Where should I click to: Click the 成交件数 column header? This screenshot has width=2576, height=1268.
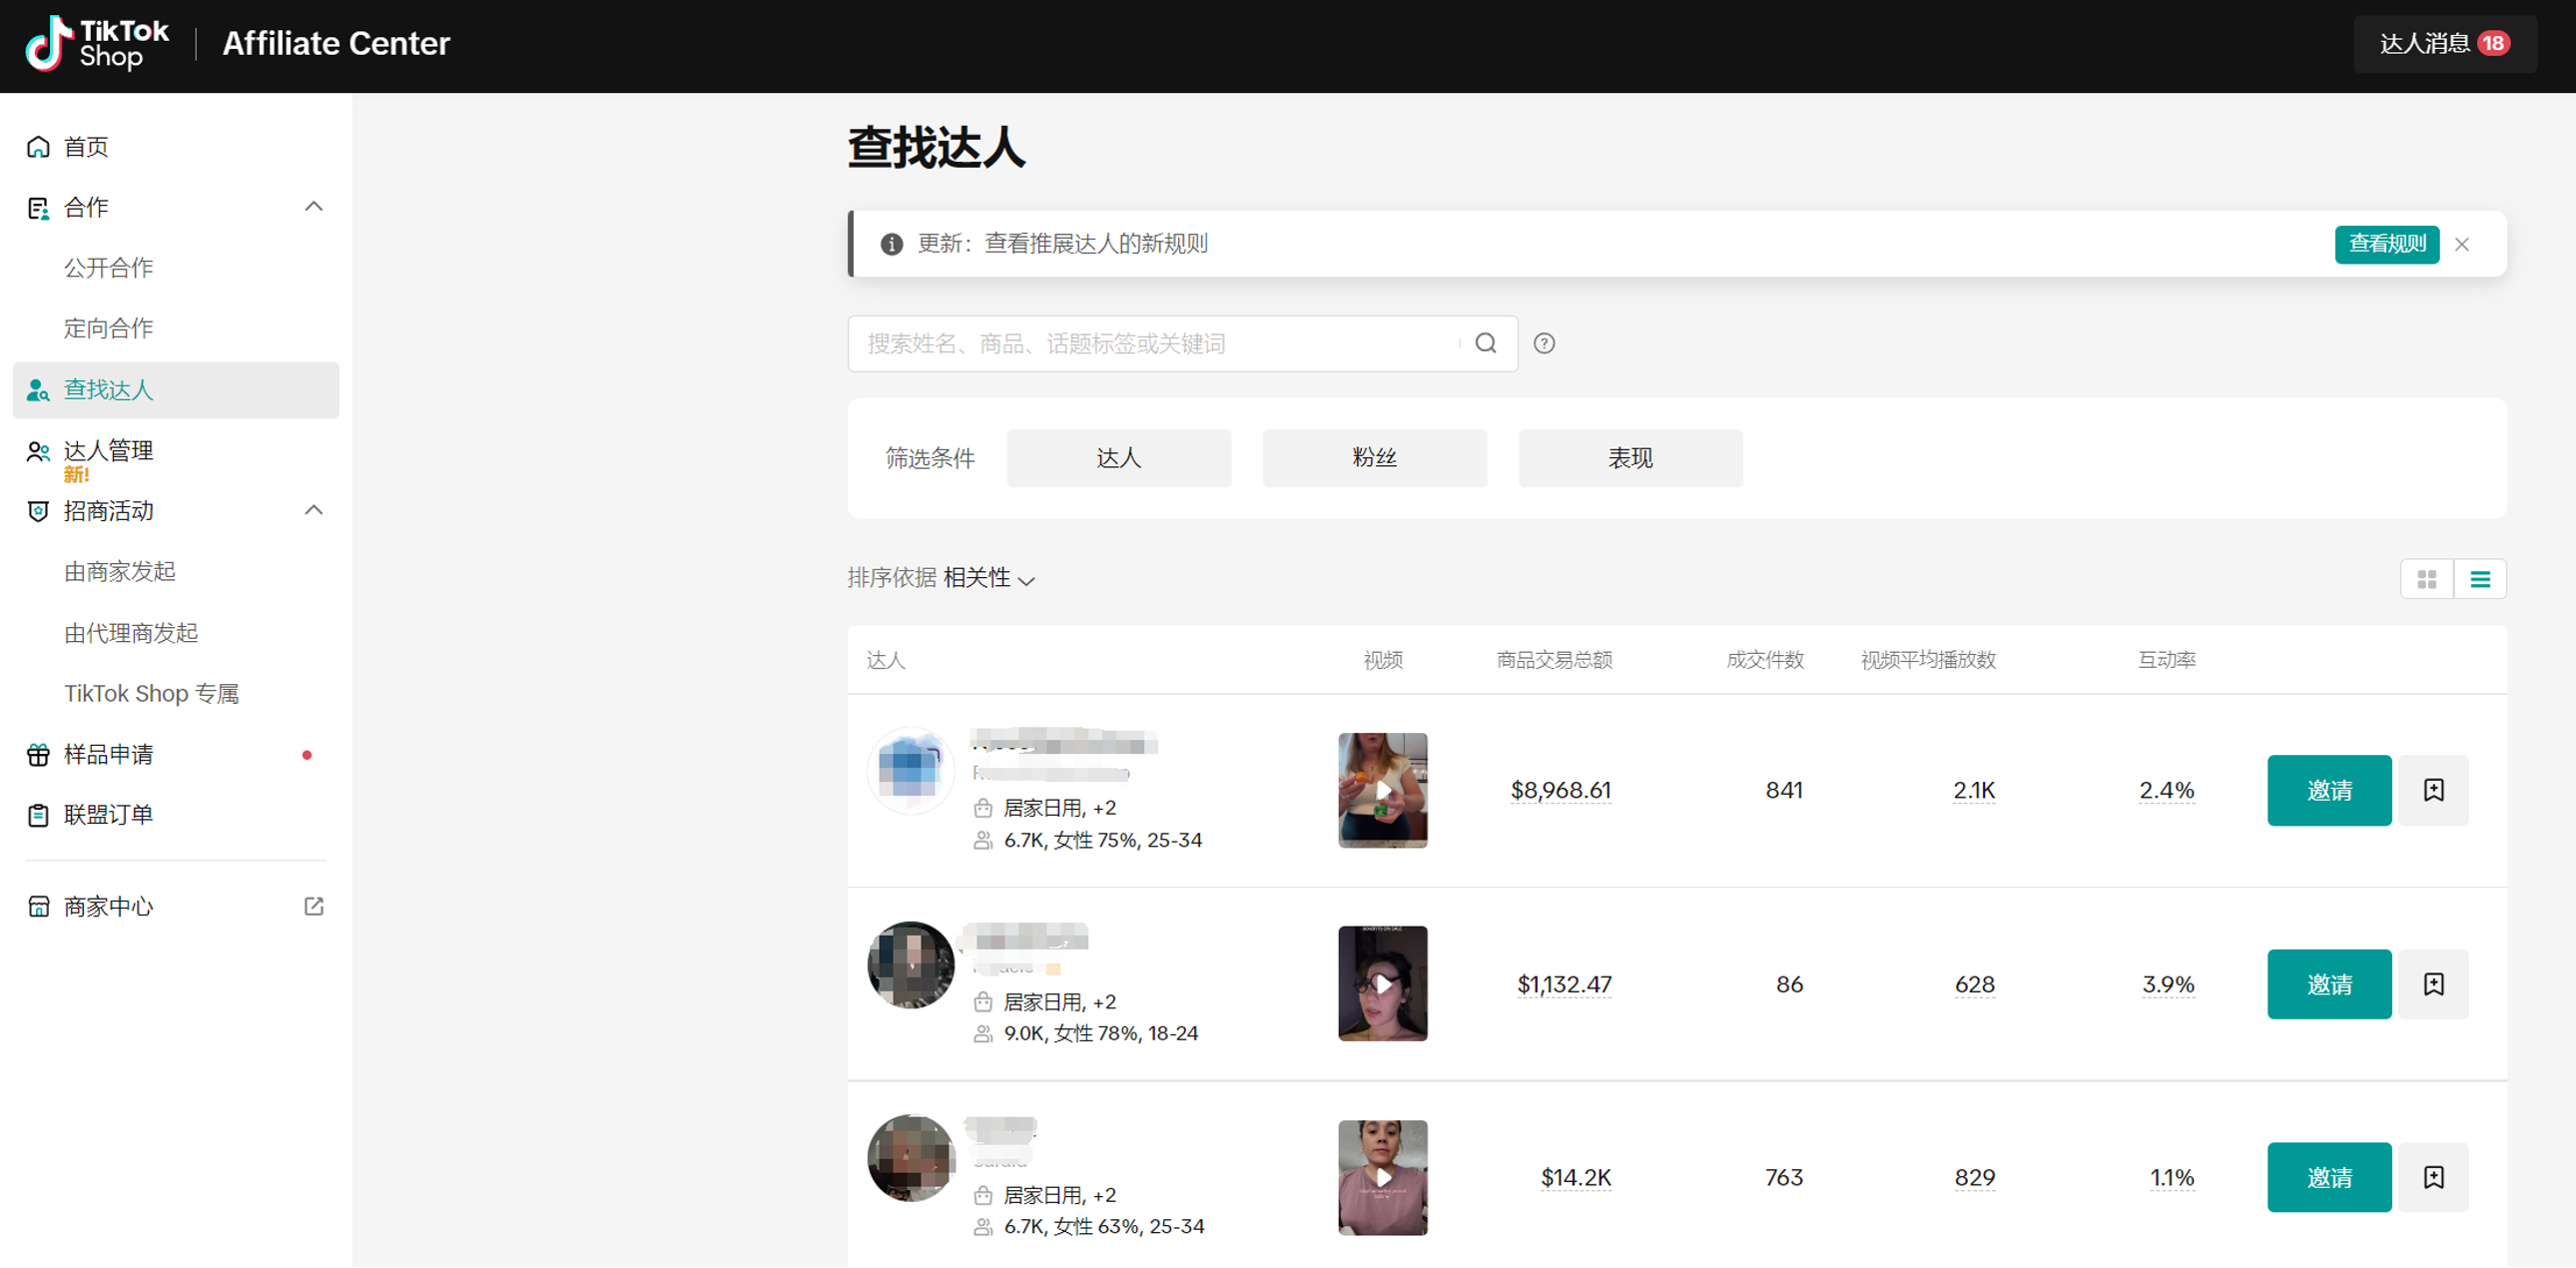pyautogui.click(x=1765, y=660)
